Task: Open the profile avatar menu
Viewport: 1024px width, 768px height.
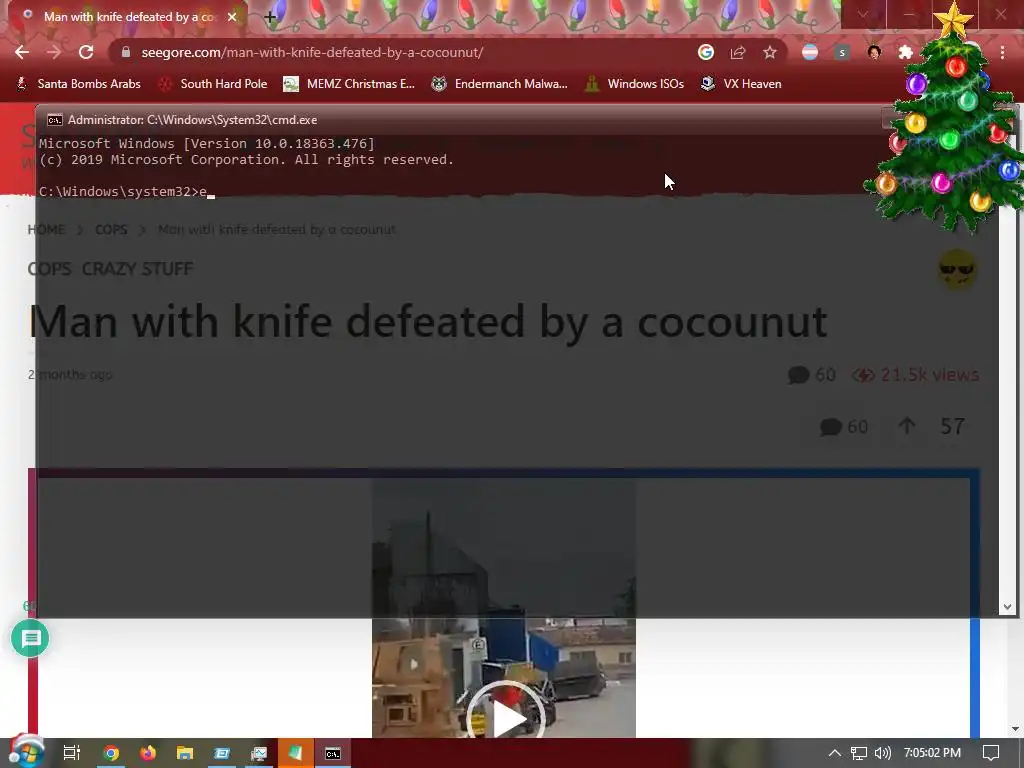Action: [x=874, y=52]
